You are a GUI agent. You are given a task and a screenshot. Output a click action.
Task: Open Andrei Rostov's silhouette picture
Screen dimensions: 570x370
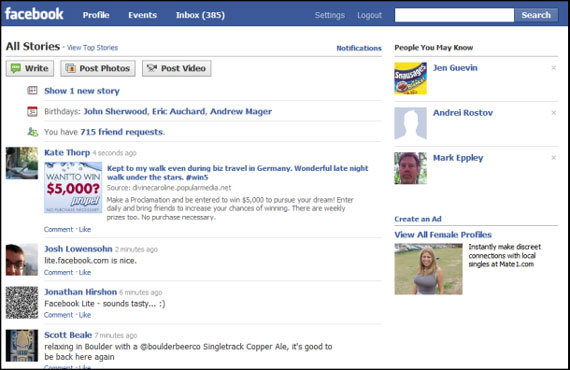tap(410, 123)
